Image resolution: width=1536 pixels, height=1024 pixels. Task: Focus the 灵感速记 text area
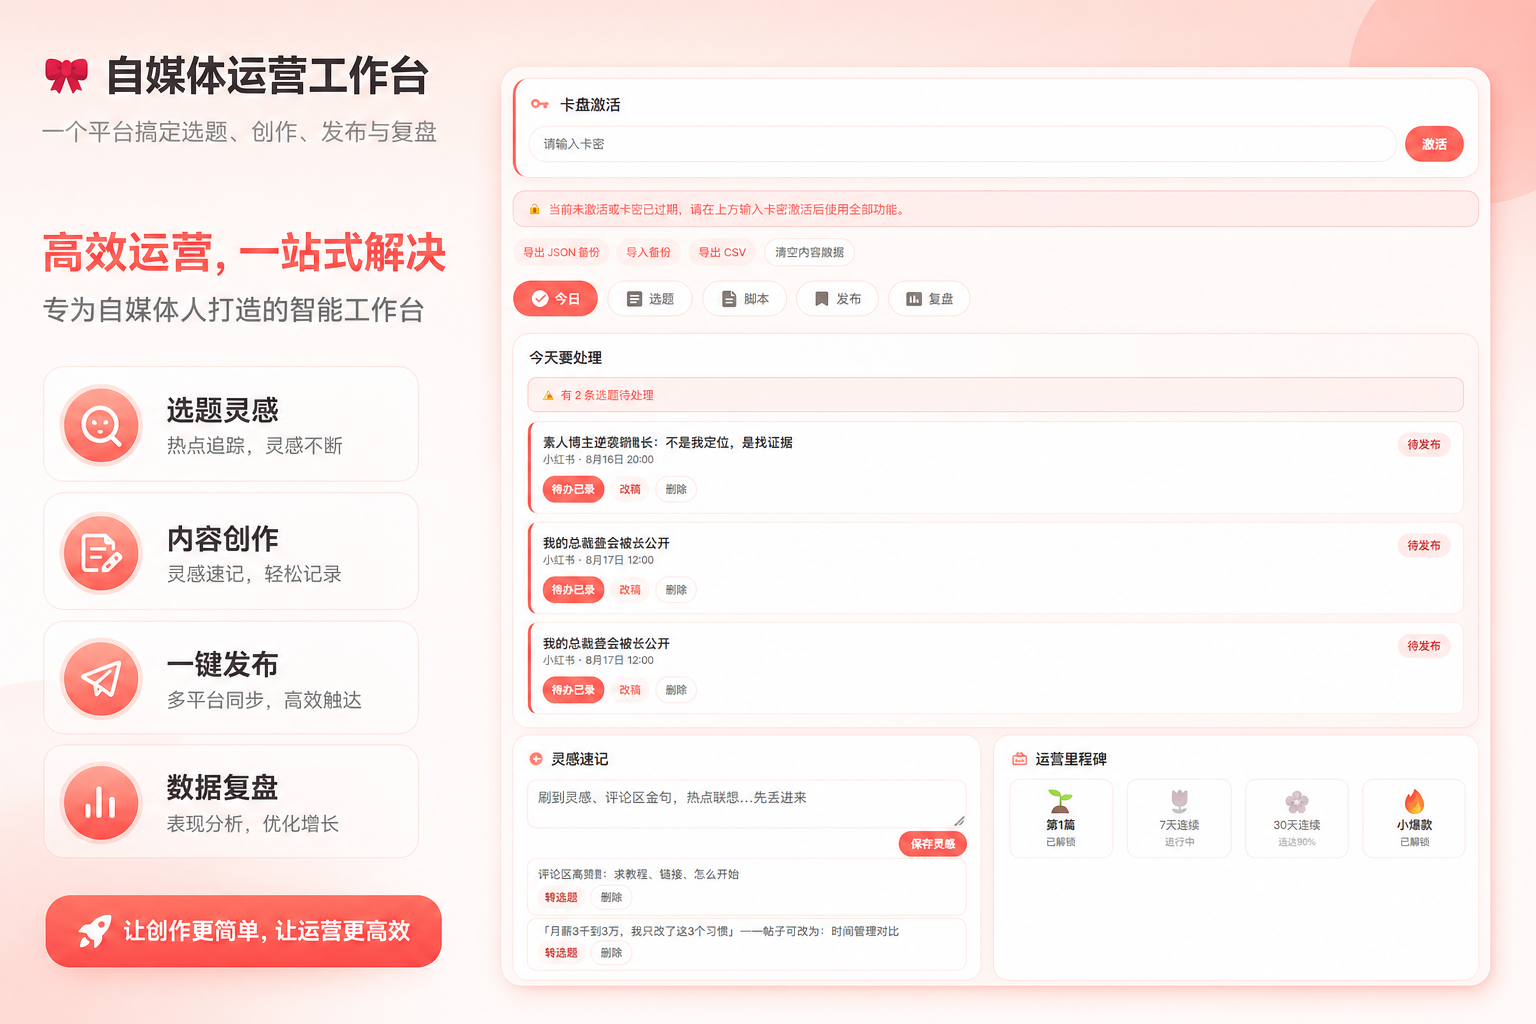point(746,804)
